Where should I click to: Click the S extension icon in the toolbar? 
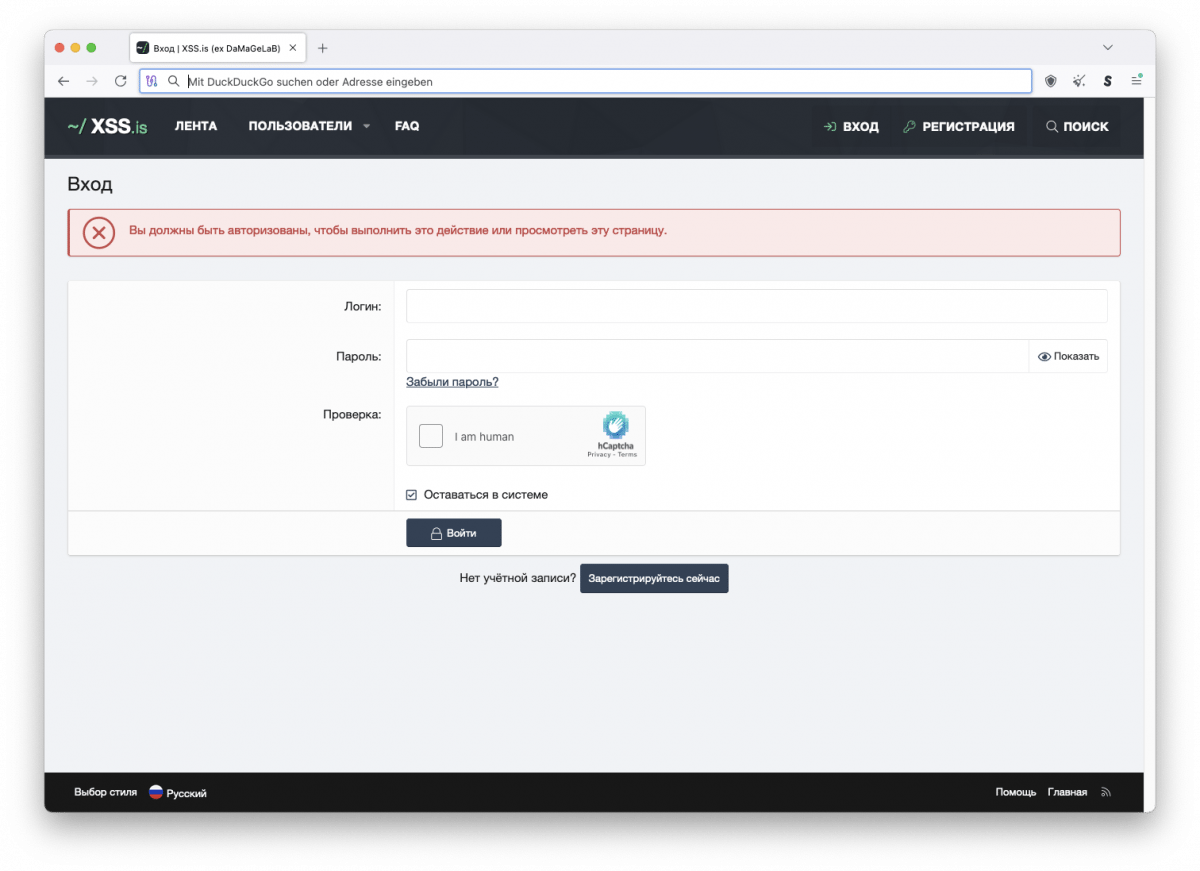pos(1107,81)
